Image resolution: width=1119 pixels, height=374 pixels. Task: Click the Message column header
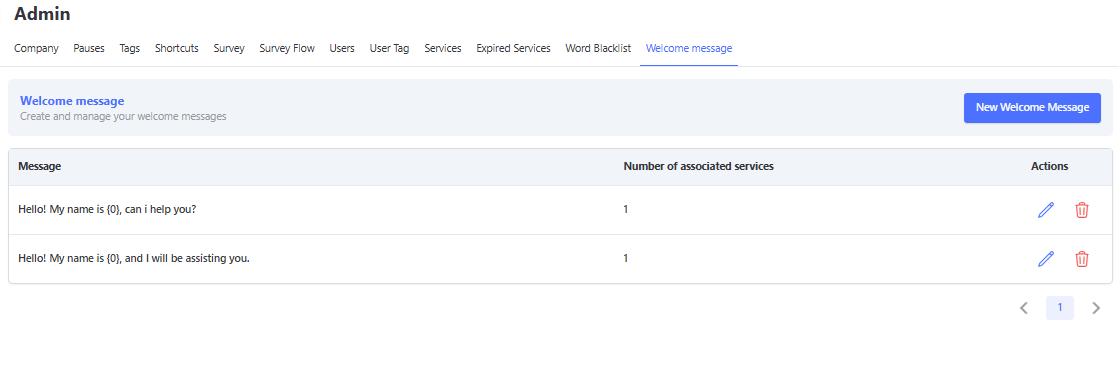pos(39,166)
